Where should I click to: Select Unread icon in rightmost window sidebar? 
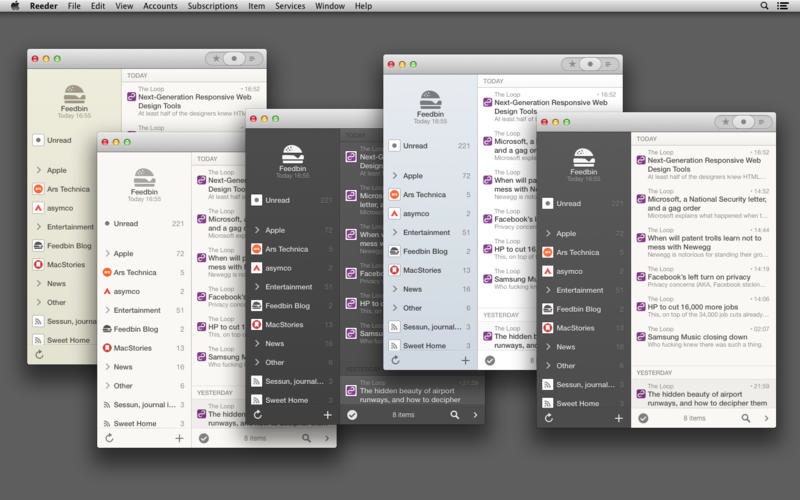point(547,203)
